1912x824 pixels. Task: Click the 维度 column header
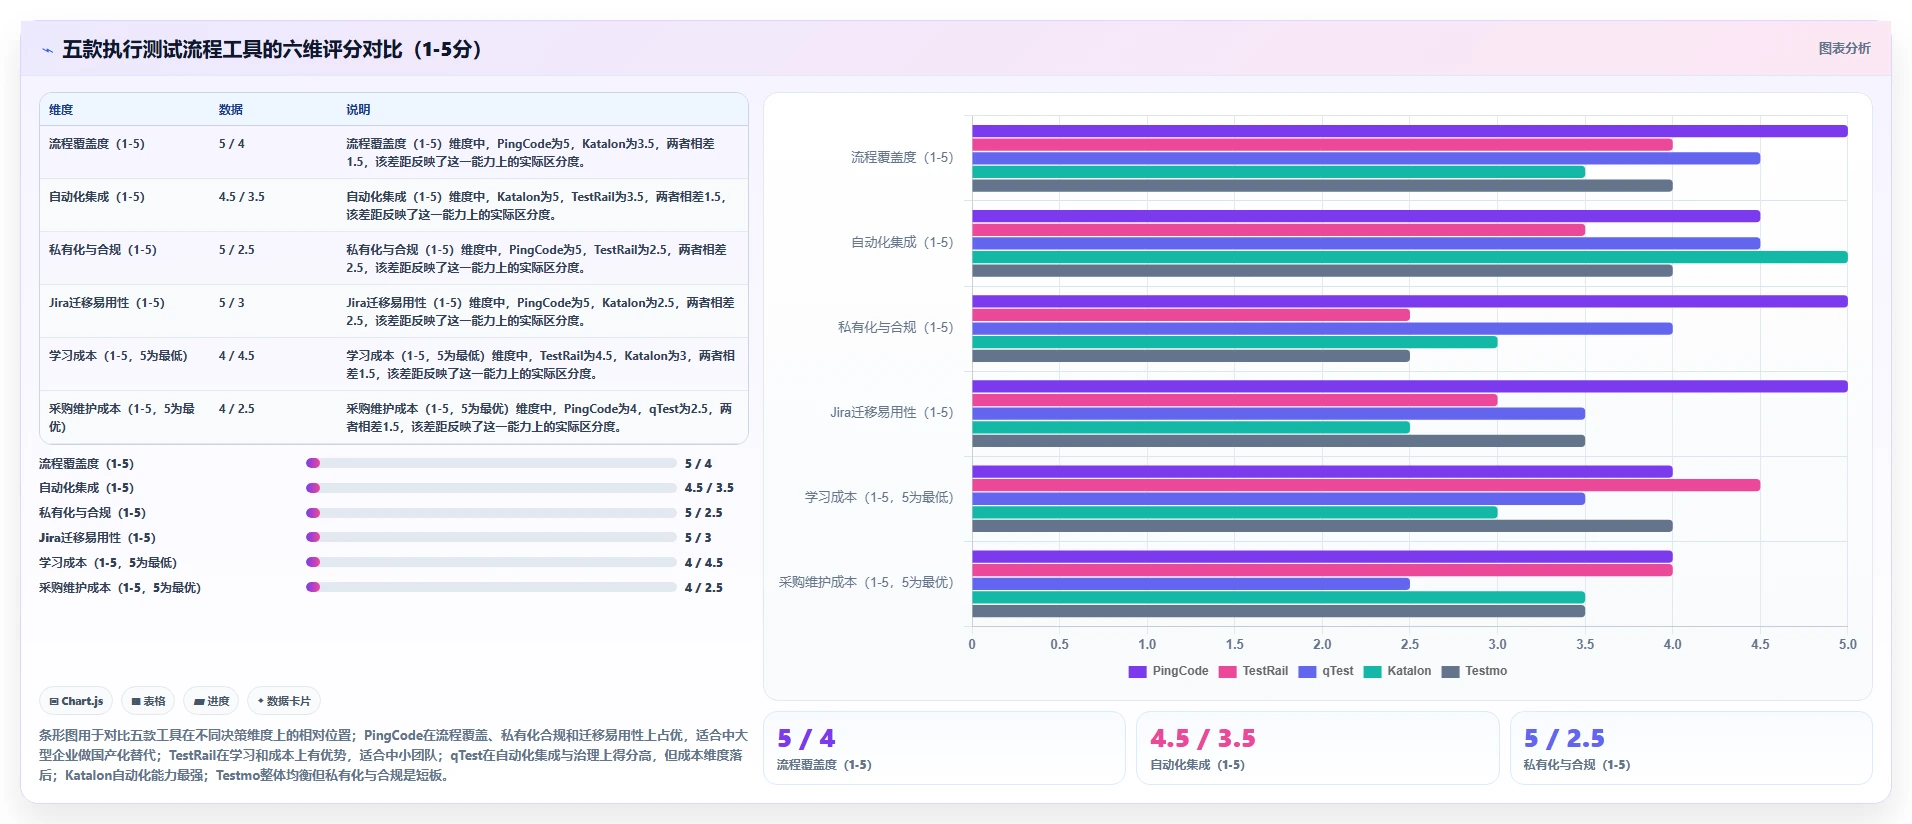tap(61, 110)
